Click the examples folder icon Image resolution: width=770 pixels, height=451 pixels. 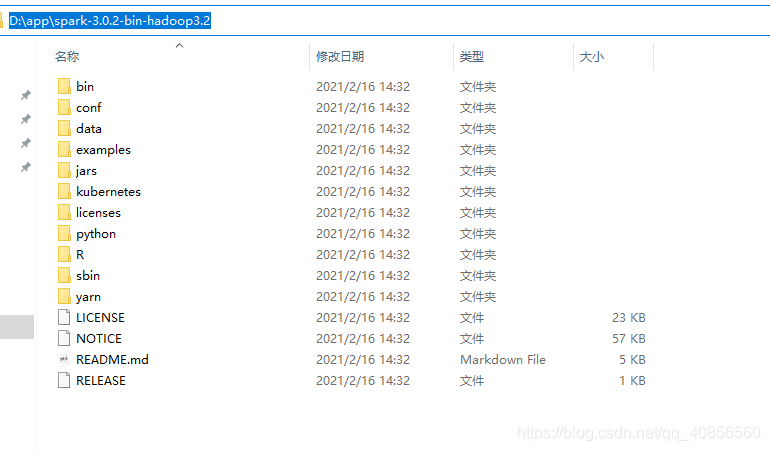(64, 149)
